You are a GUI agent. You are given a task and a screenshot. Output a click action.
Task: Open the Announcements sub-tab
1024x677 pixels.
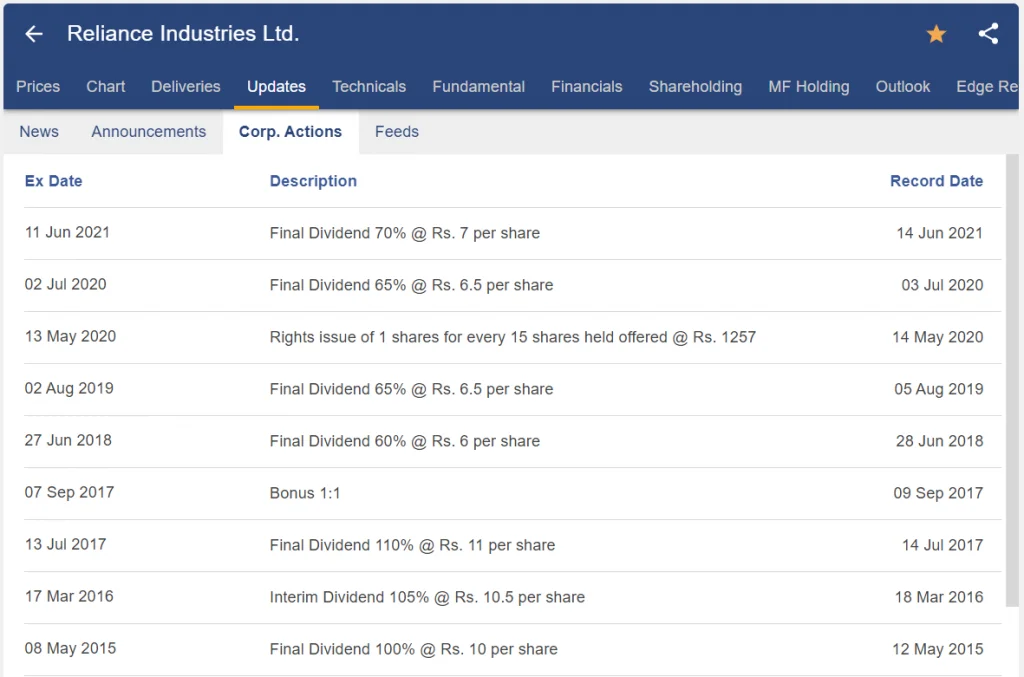(149, 132)
